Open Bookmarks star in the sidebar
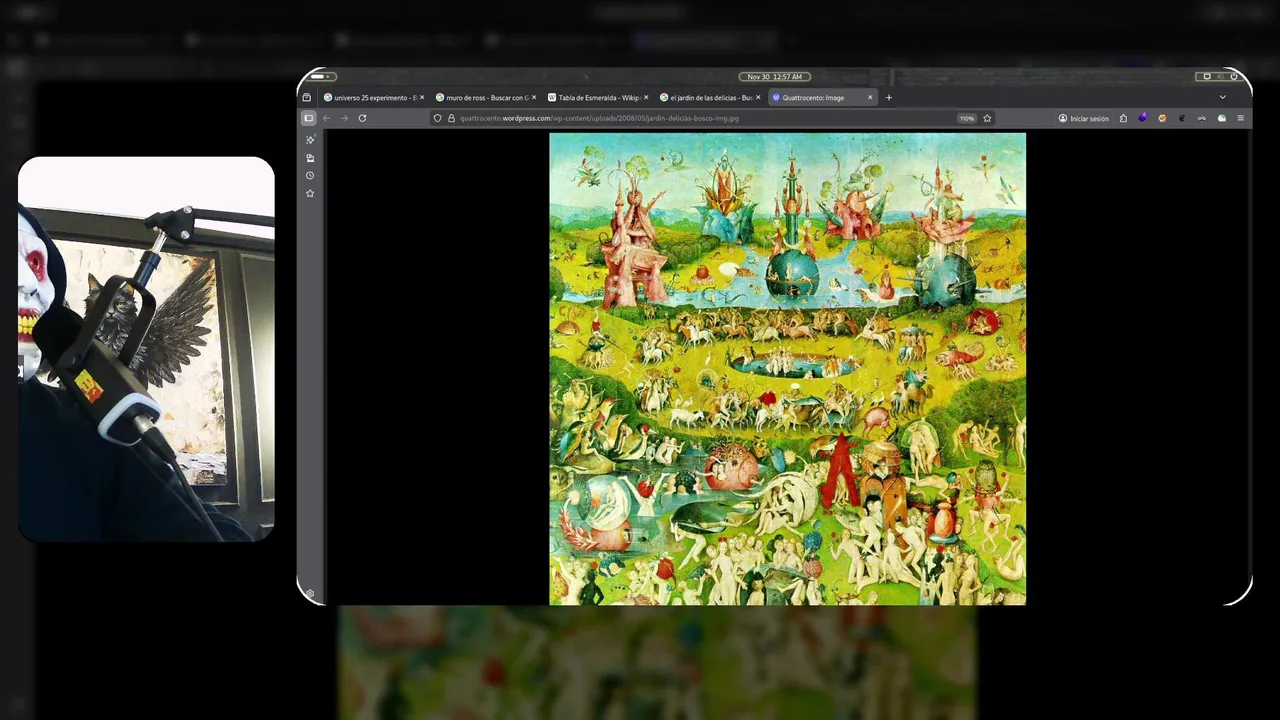The image size is (1280, 720). click(x=310, y=193)
